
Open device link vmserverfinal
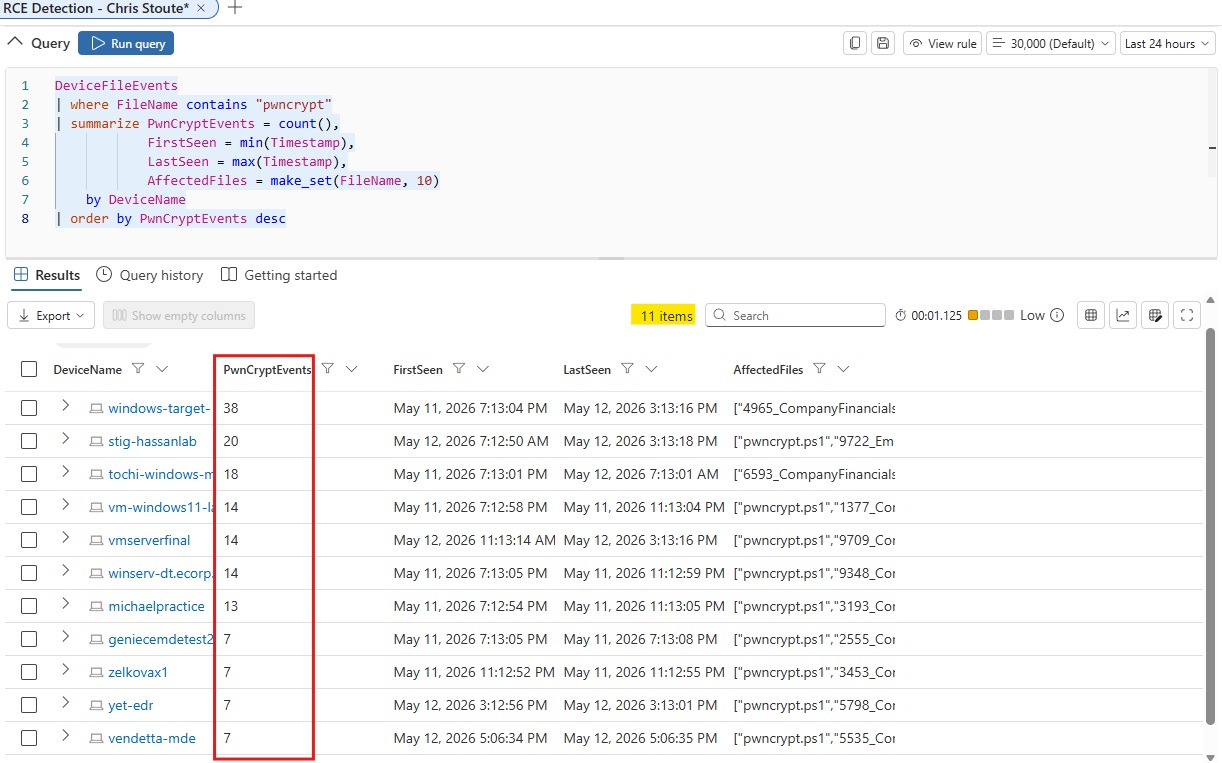pos(149,540)
